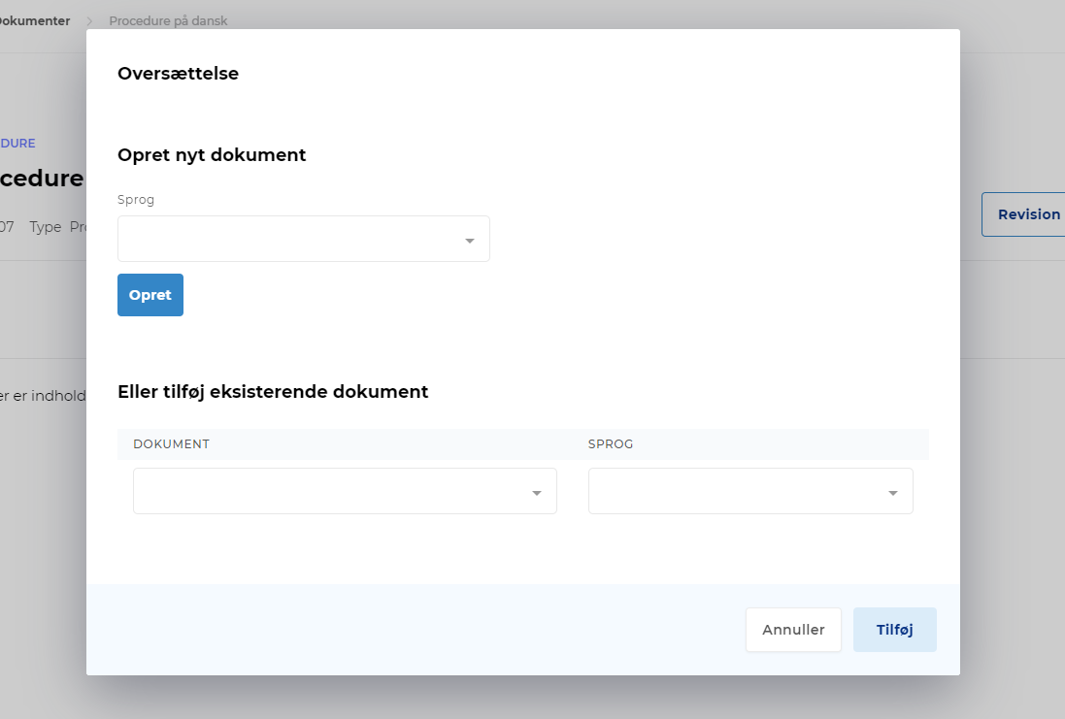Click the Revision button behind the dialog
Image resolution: width=1065 pixels, height=719 pixels.
pos(1028,214)
